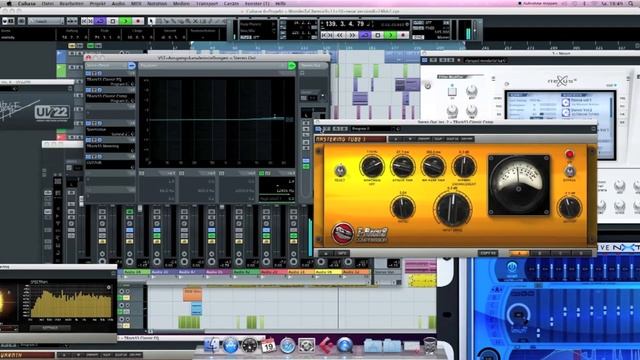Click the Release Time knob

point(433,167)
